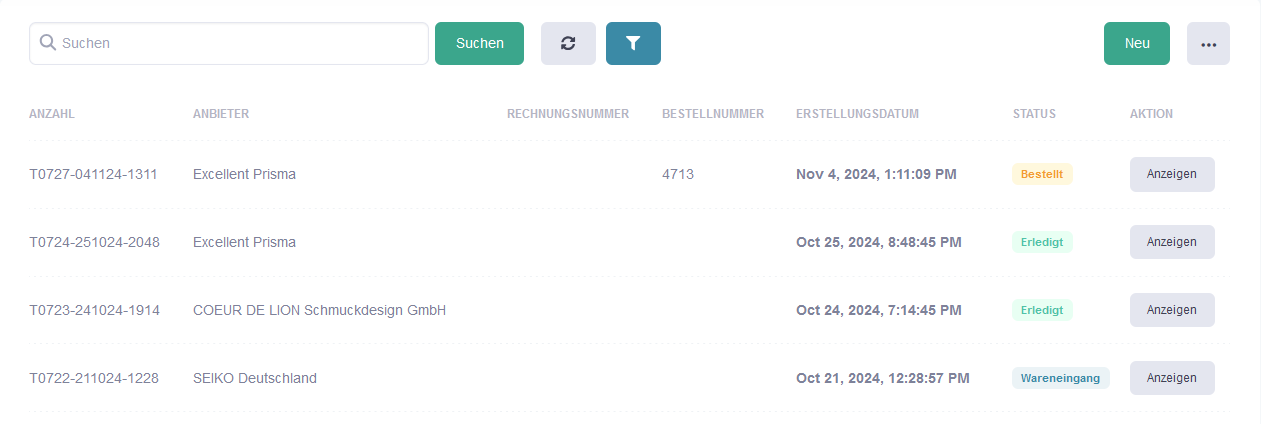Select order number T0723-241024-1914
The image size is (1261, 424).
coord(94,310)
